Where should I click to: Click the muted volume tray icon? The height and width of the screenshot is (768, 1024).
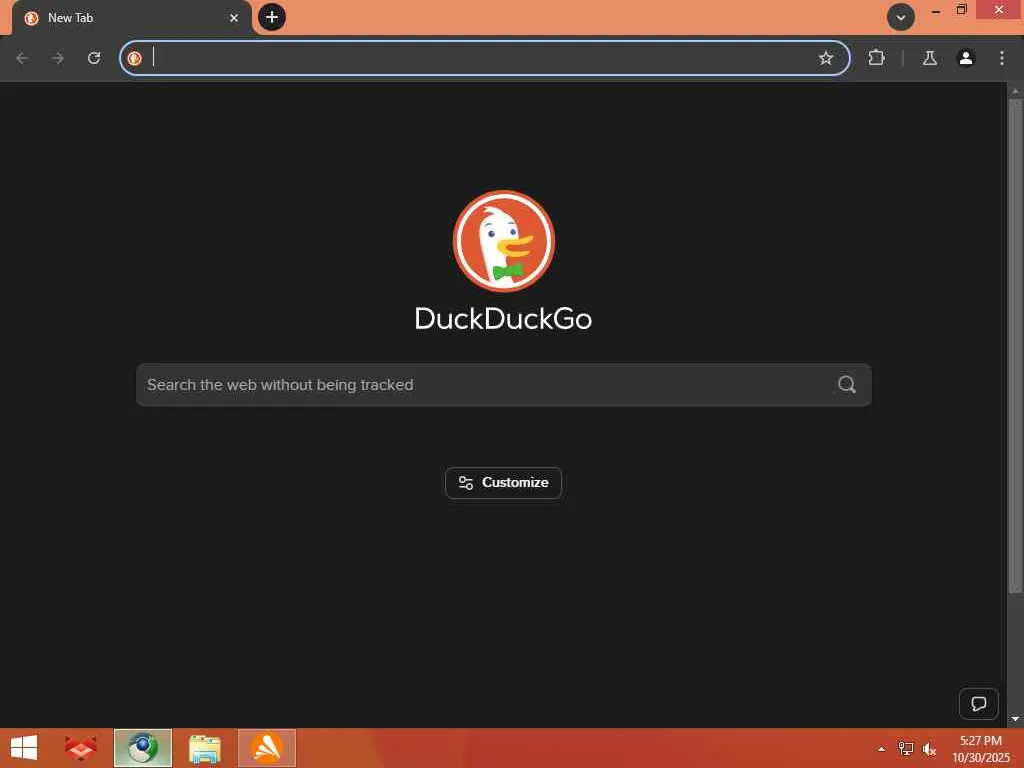929,748
